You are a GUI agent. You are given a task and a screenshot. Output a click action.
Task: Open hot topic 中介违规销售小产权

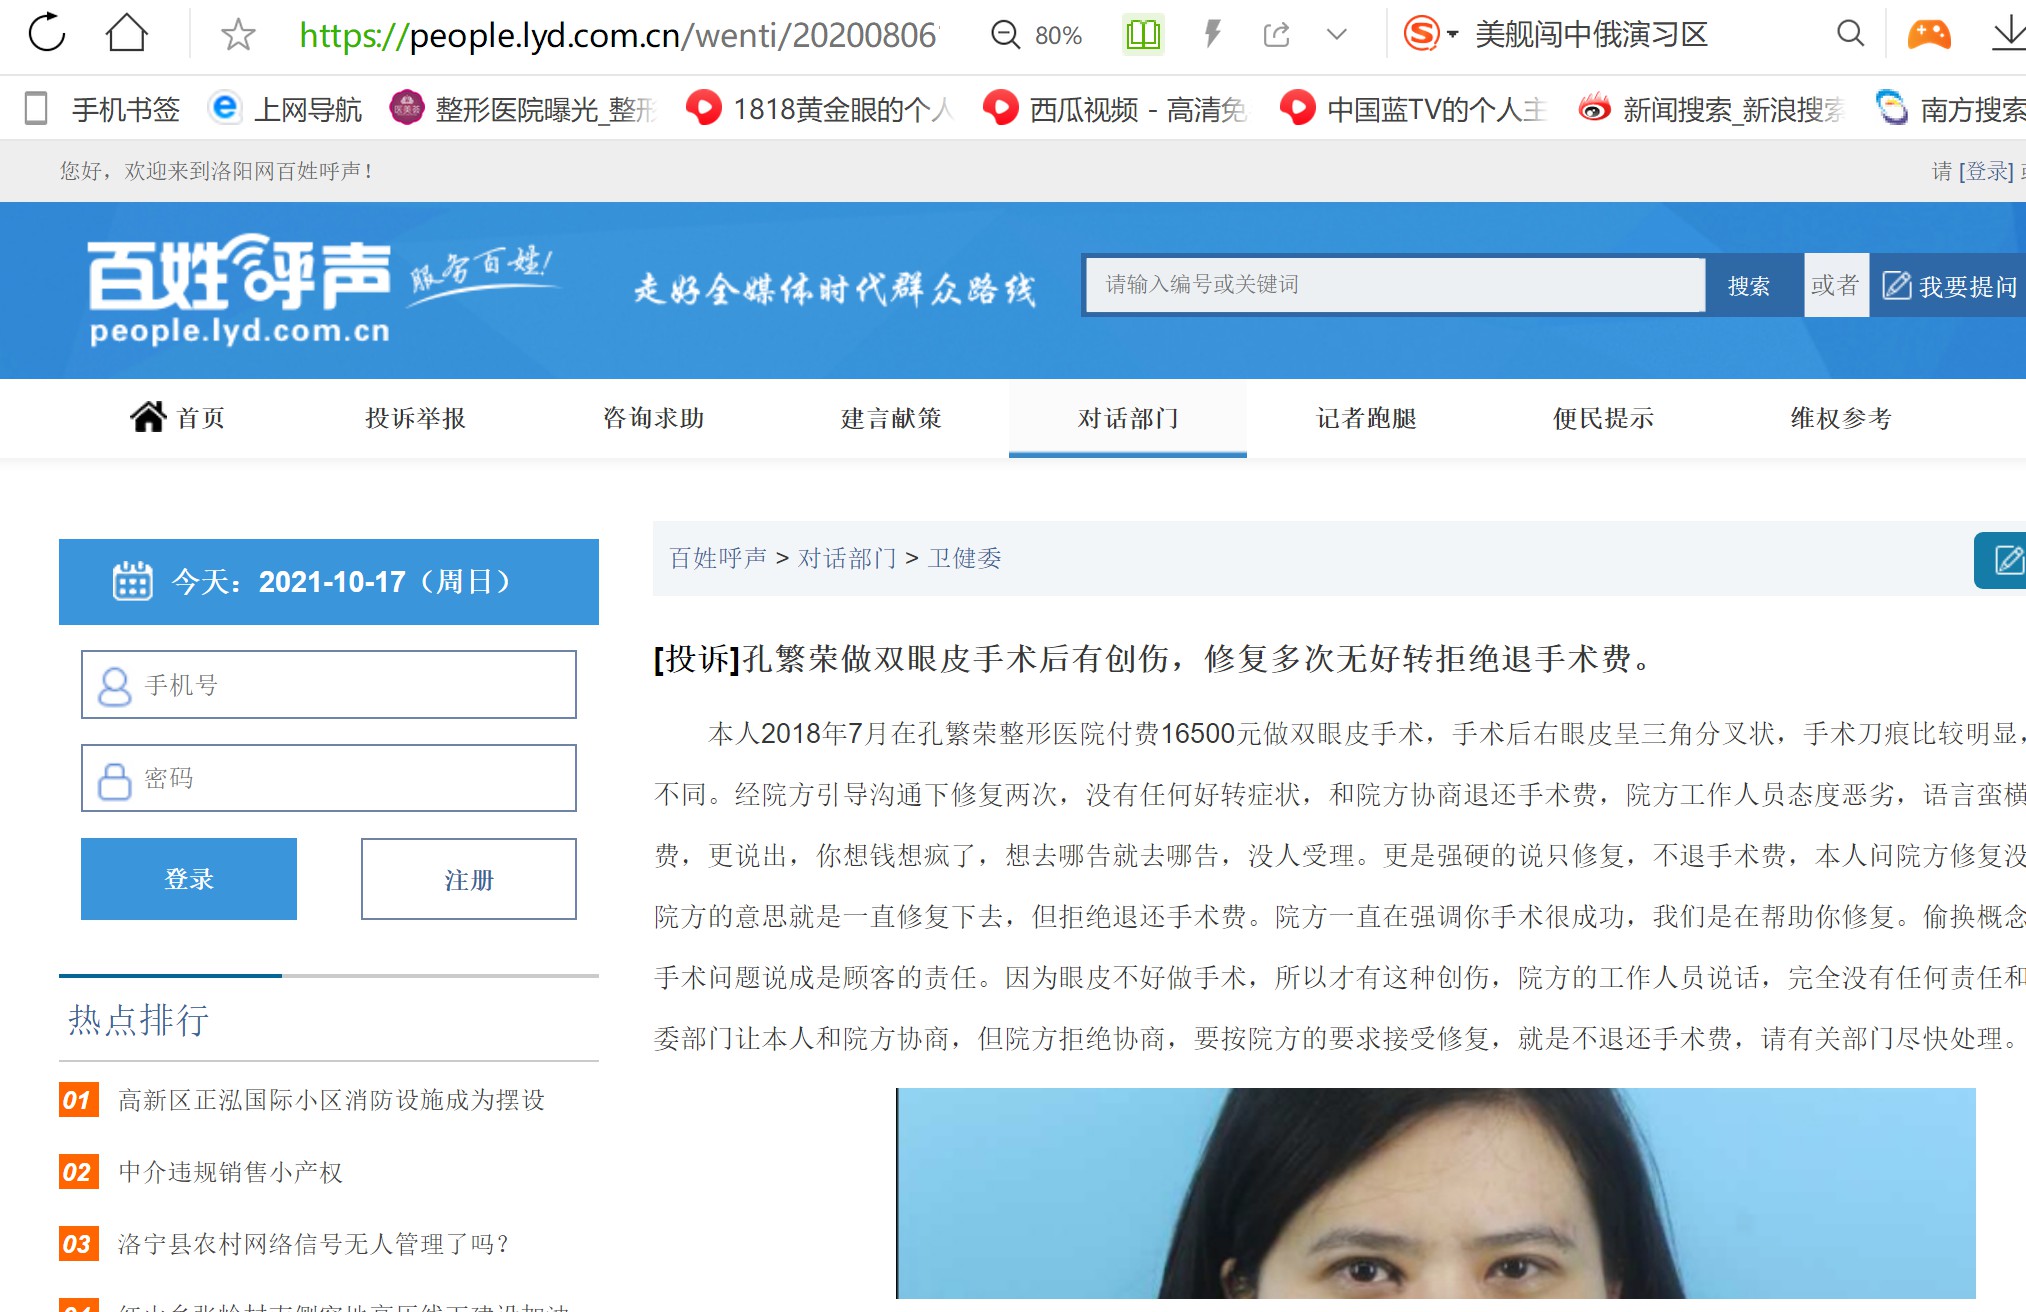coord(230,1172)
